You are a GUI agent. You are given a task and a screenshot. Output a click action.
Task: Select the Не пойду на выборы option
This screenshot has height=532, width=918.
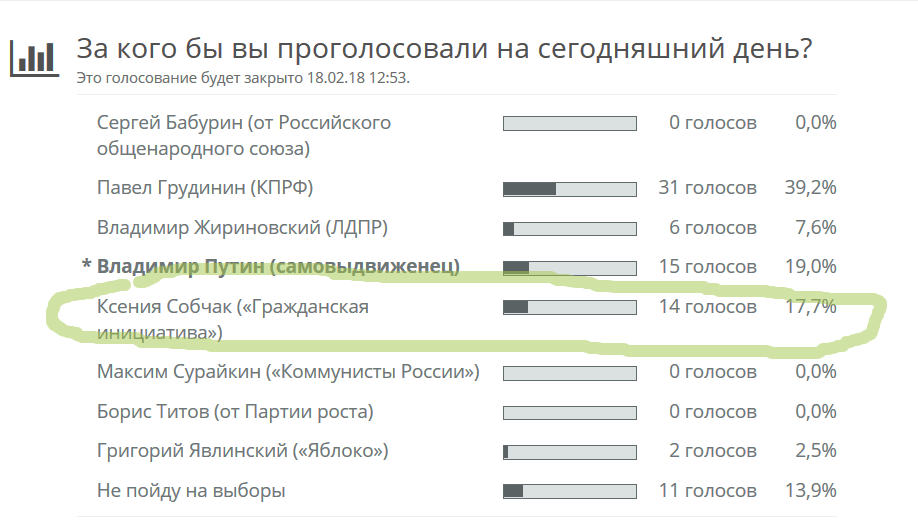click(191, 491)
